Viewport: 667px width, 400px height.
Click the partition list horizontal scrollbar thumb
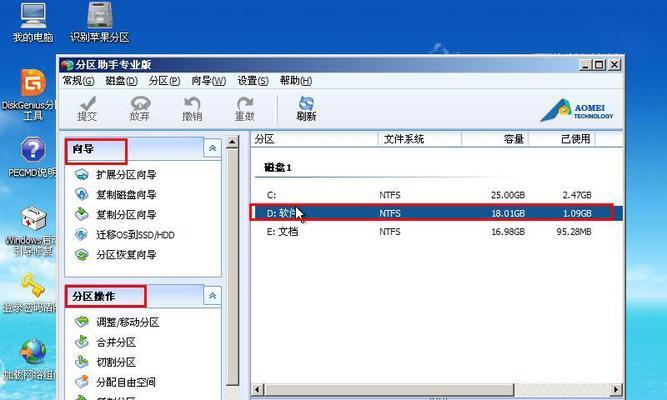coord(389,389)
